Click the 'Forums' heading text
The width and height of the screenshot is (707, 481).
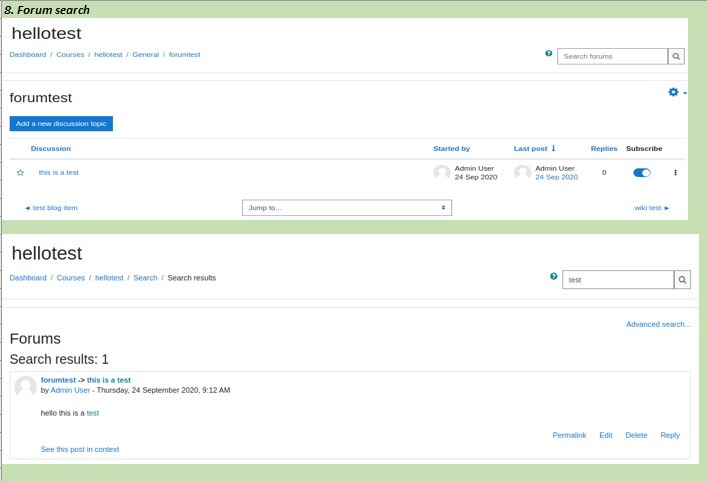point(35,339)
